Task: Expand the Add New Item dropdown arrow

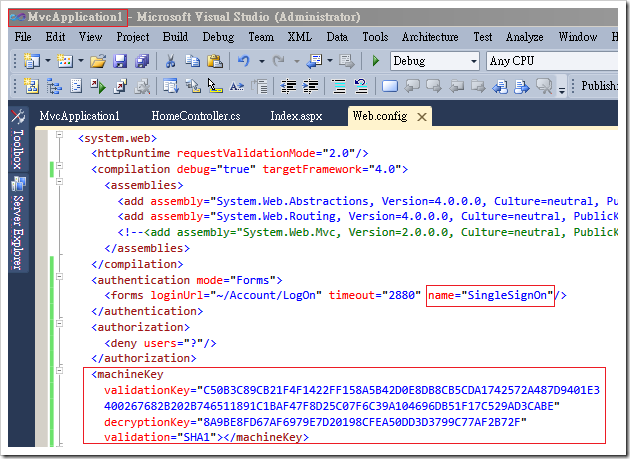Action: click(x=81, y=61)
